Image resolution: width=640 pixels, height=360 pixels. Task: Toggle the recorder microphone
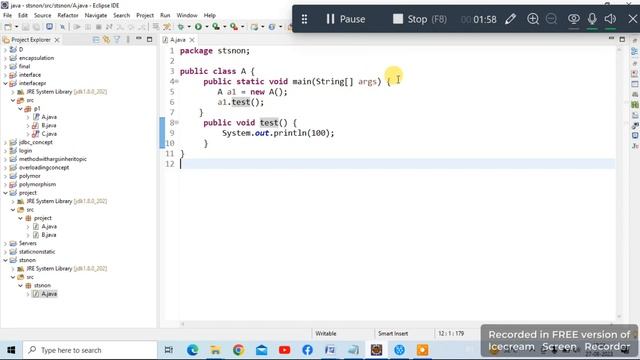(x=592, y=19)
